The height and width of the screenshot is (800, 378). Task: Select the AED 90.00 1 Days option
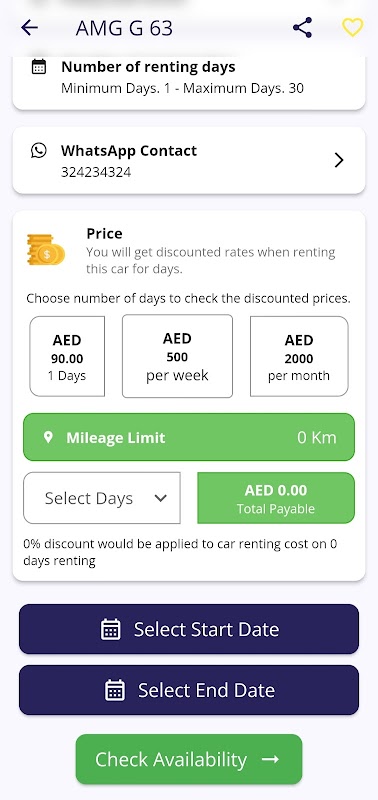pyautogui.click(x=67, y=356)
